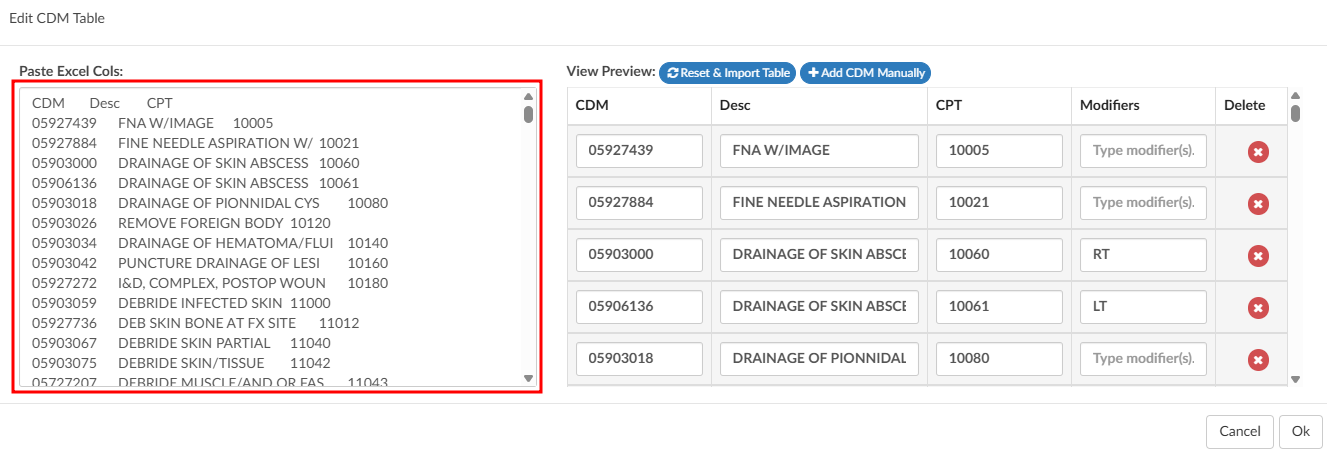
Task: Click pasted line PUNCTURE DRAINAGE OF LESI
Action: [210, 263]
